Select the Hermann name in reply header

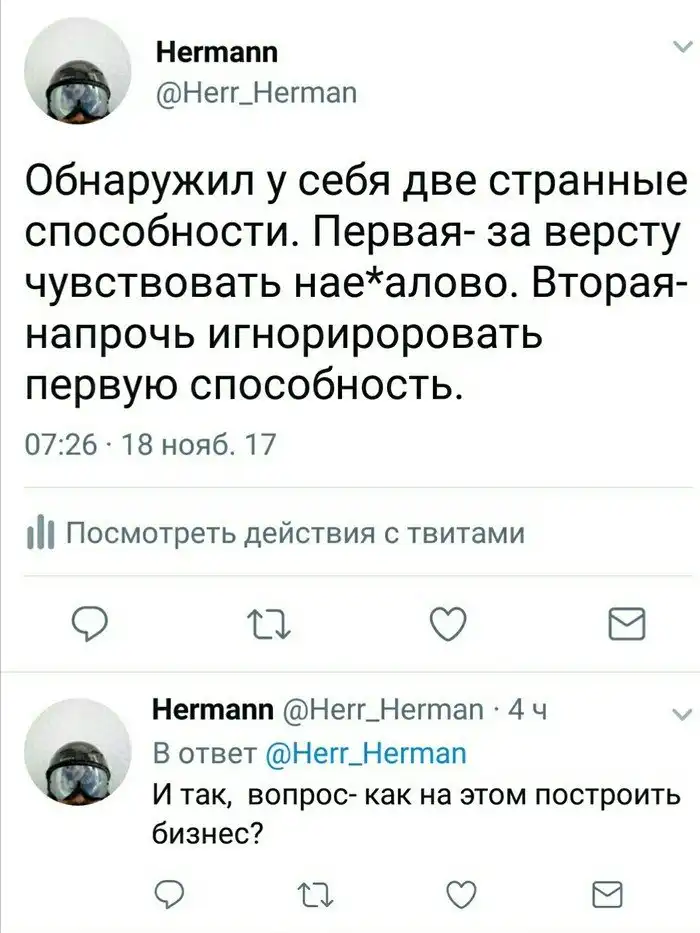click(x=214, y=710)
